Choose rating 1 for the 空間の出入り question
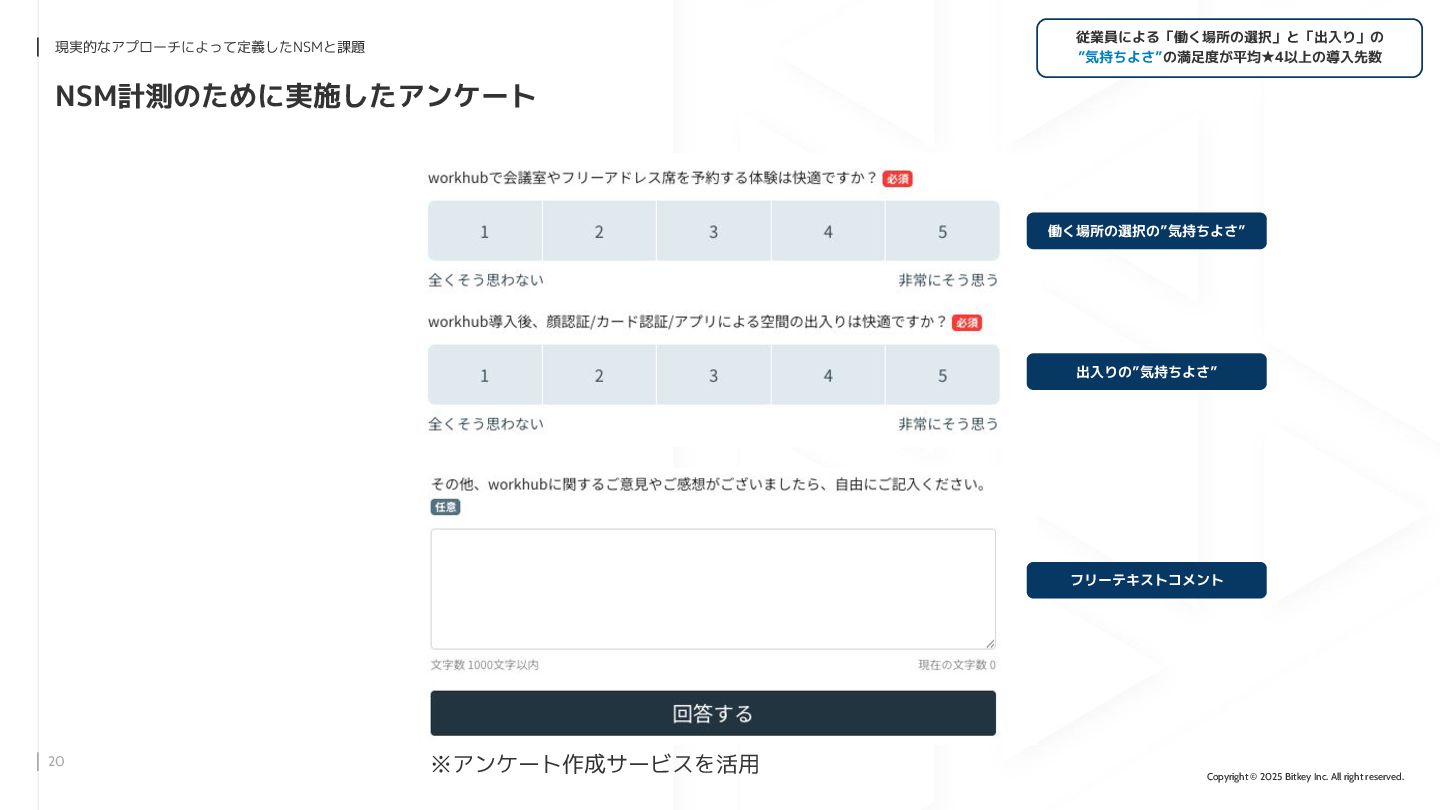Viewport: 1440px width, 810px height. (485, 375)
